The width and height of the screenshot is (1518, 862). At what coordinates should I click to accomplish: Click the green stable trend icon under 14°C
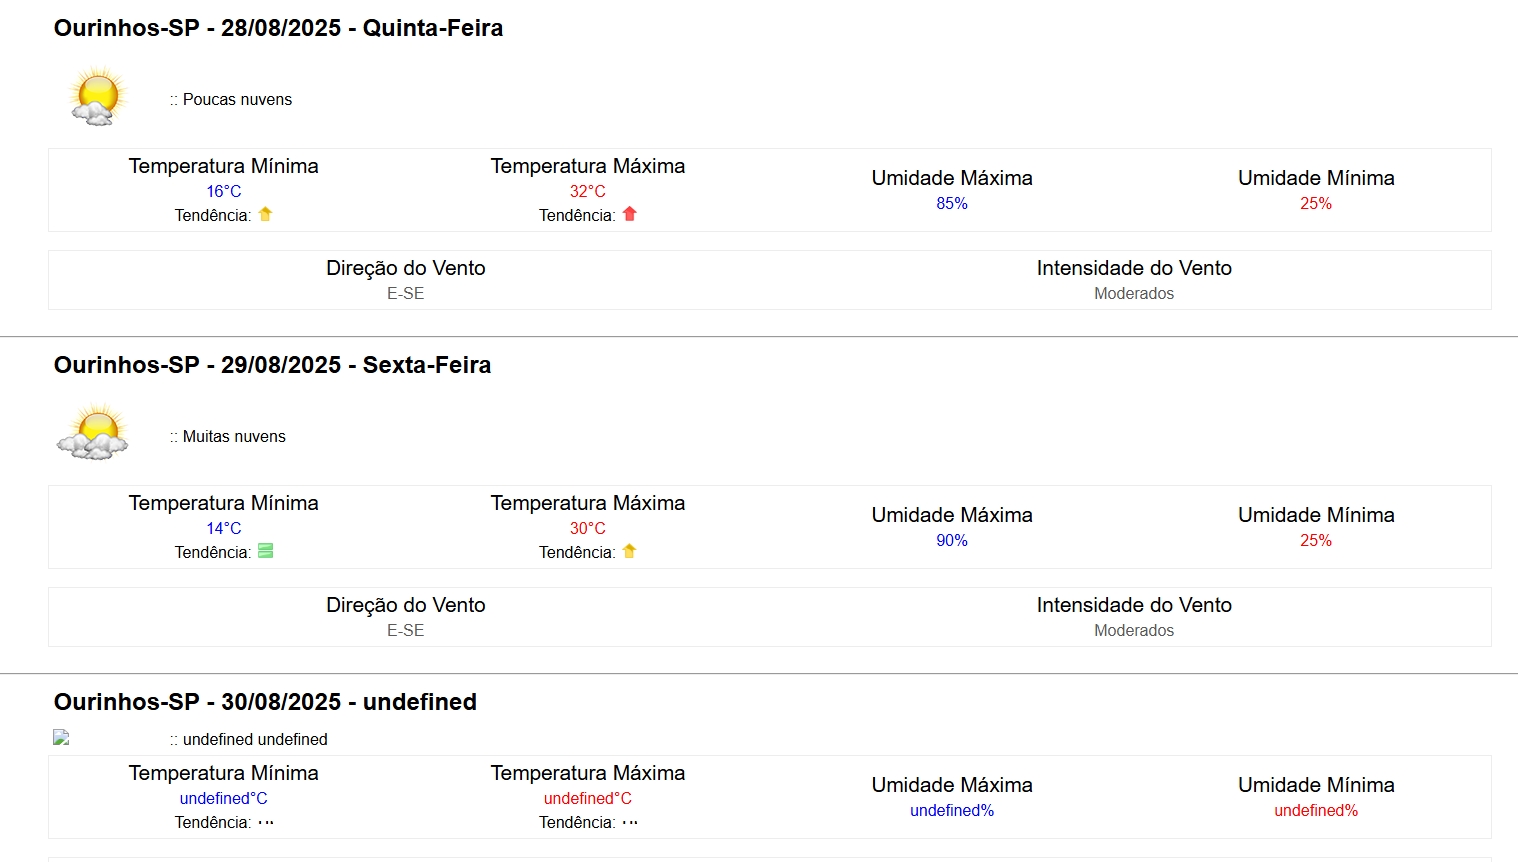coord(265,551)
